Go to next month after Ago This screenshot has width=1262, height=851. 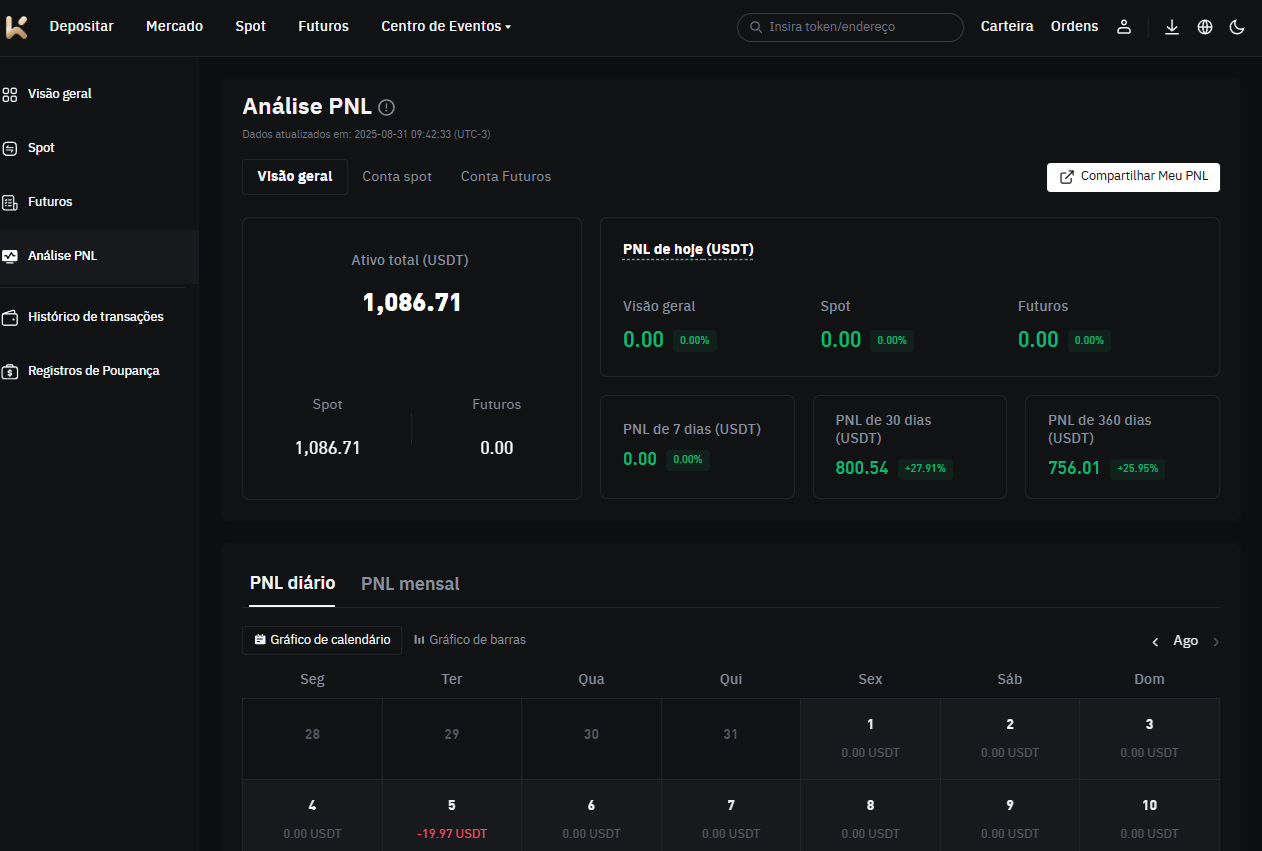(x=1216, y=642)
